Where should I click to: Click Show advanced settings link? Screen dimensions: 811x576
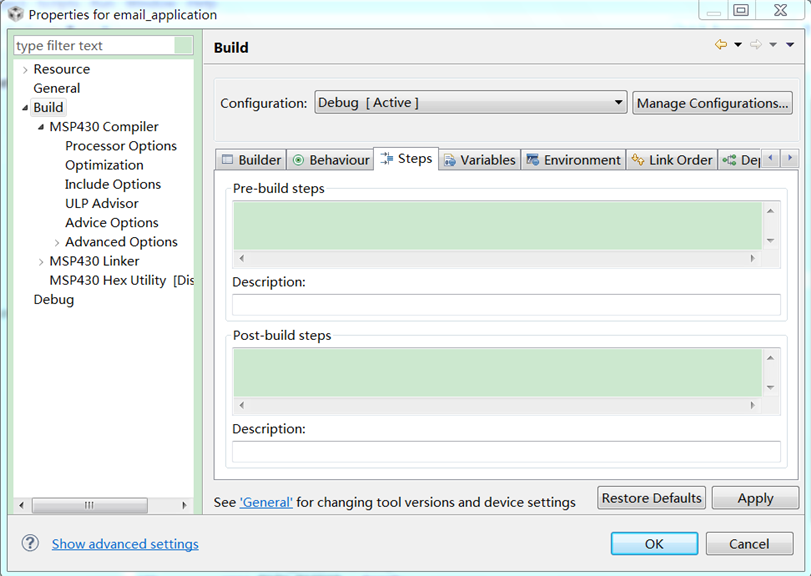pyautogui.click(x=125, y=544)
